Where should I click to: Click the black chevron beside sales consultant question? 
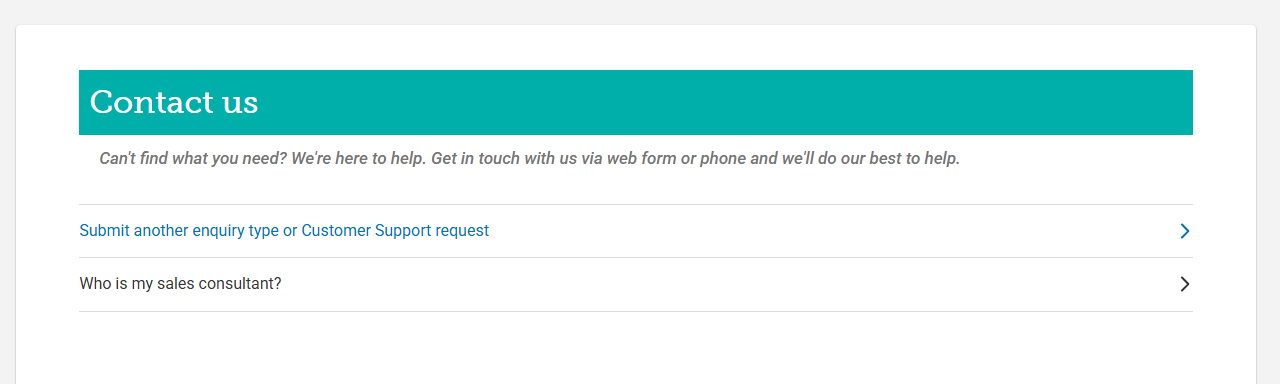[1185, 284]
